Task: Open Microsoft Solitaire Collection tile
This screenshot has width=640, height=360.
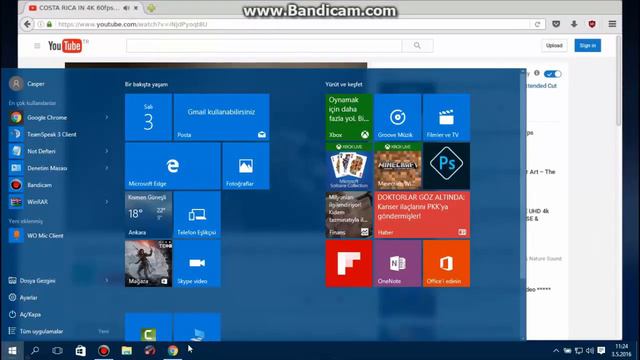Action: coord(349,166)
